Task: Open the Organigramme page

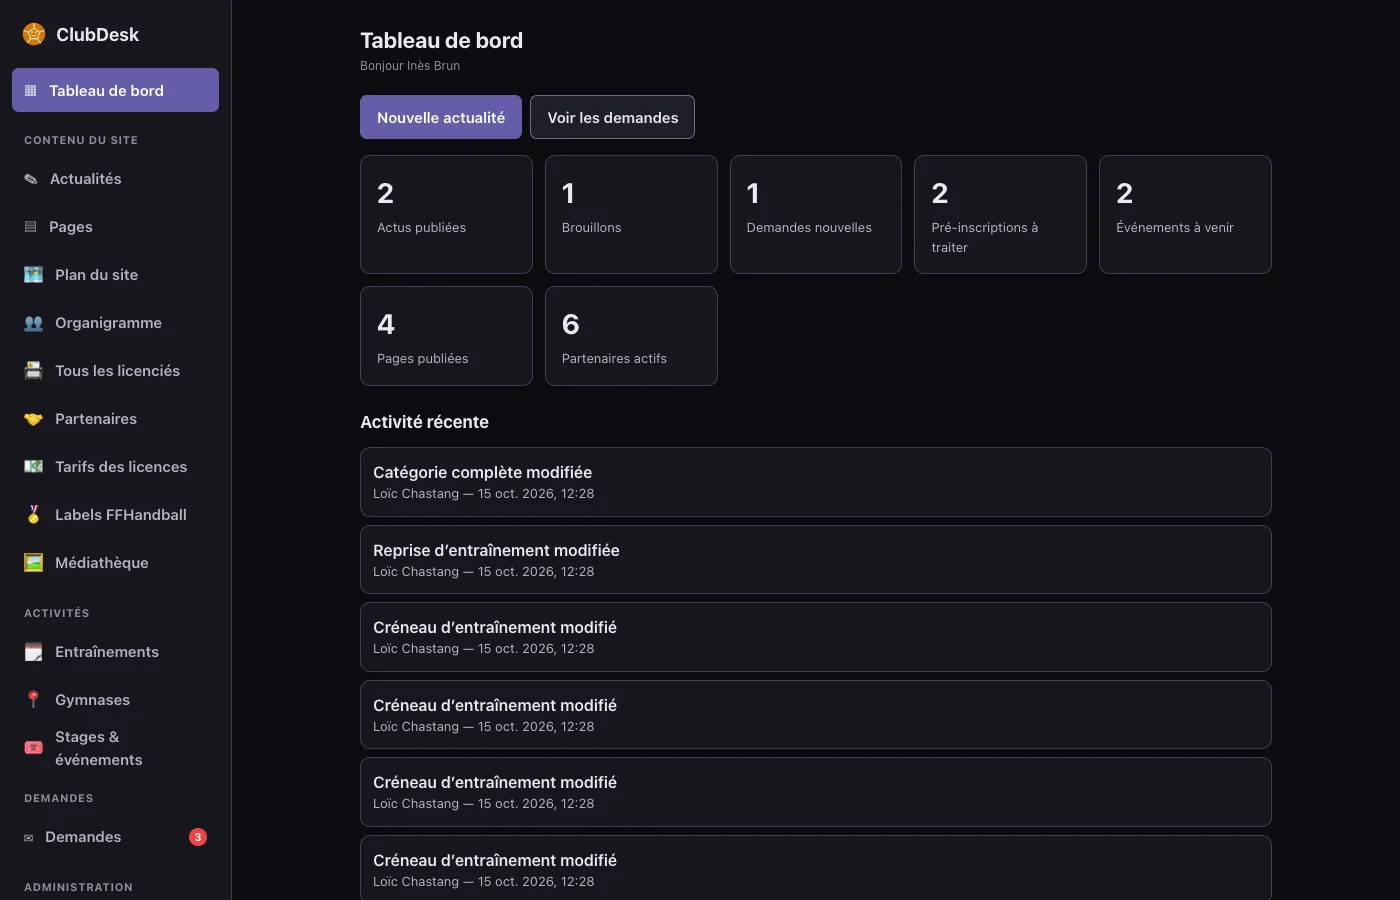Action: pyautogui.click(x=115, y=323)
